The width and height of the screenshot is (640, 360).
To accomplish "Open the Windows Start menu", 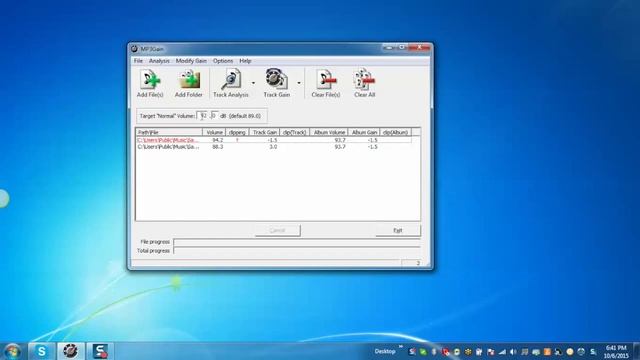I will [x=12, y=351].
